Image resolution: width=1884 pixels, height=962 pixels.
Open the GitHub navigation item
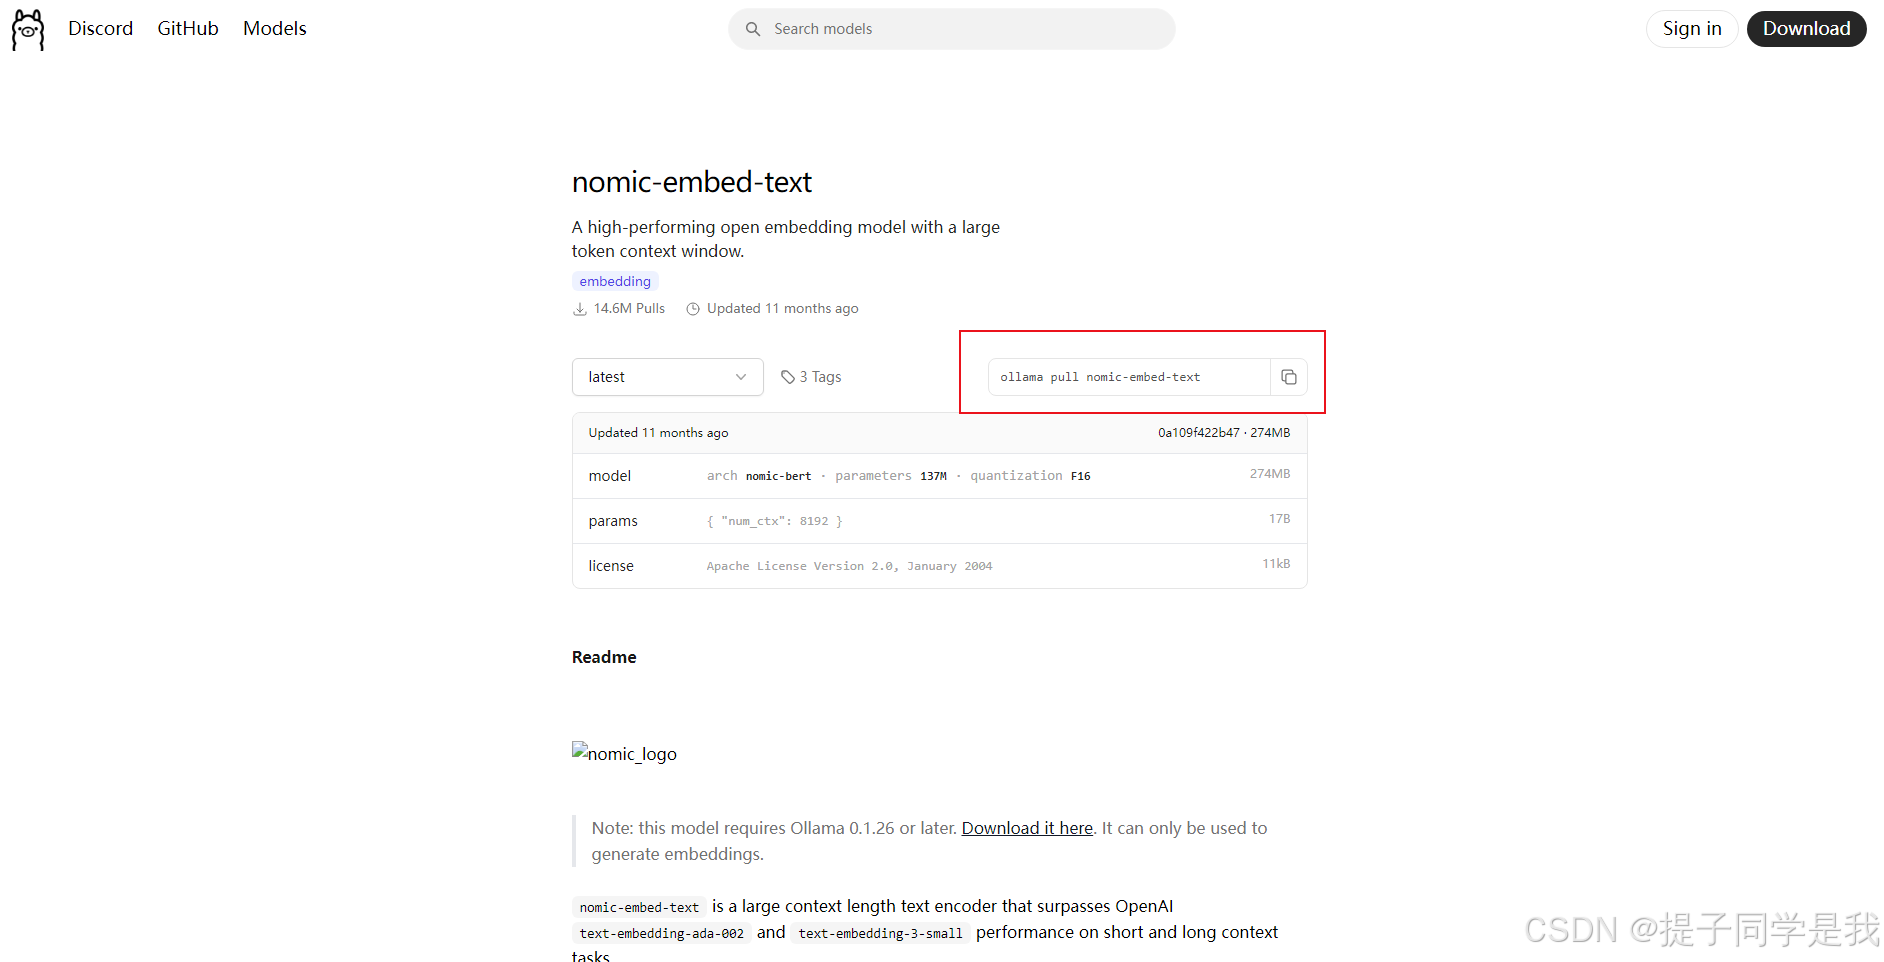click(187, 28)
